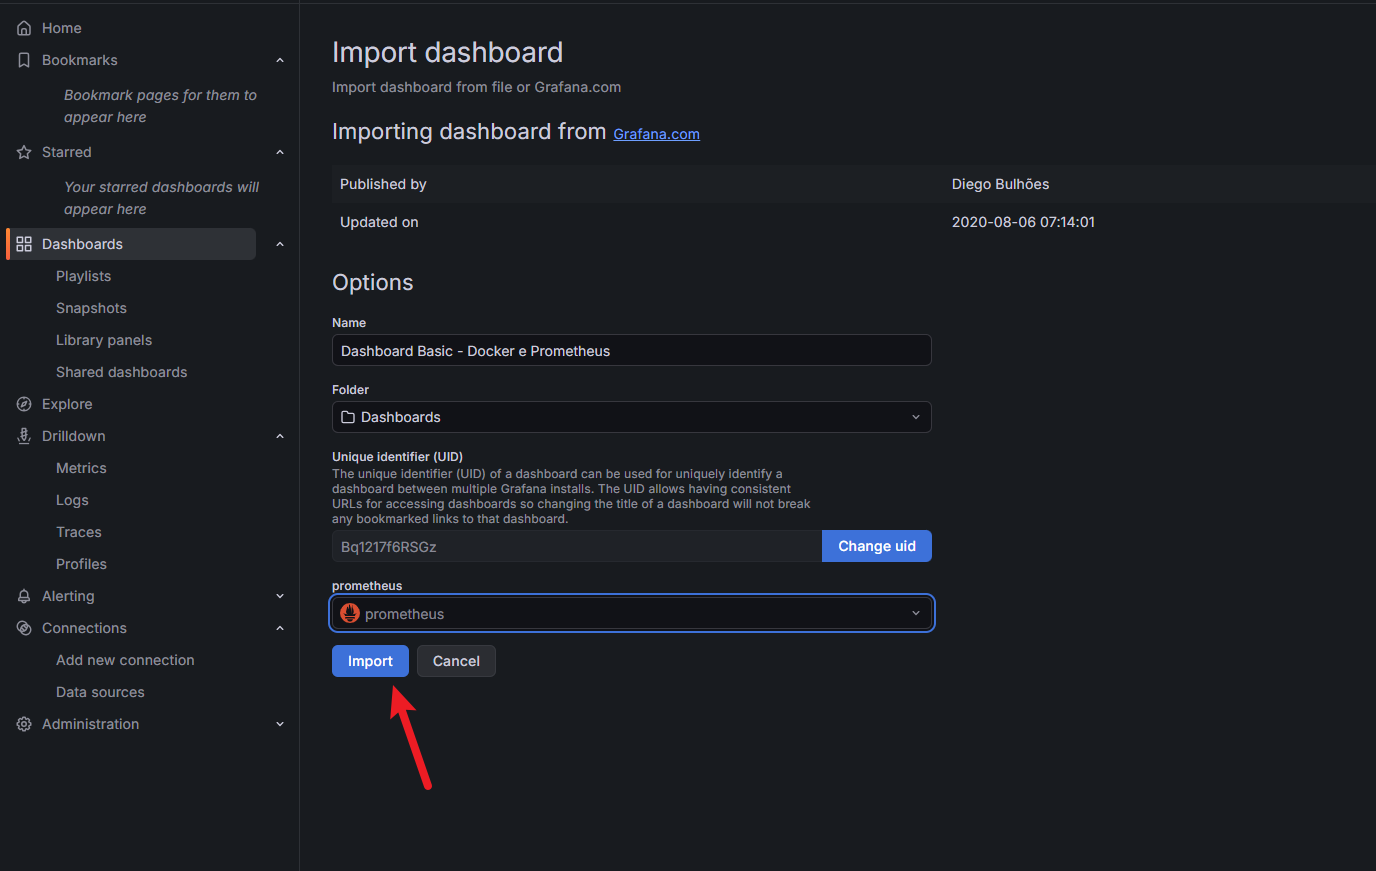Click the Import button
The width and height of the screenshot is (1376, 871).
(370, 661)
